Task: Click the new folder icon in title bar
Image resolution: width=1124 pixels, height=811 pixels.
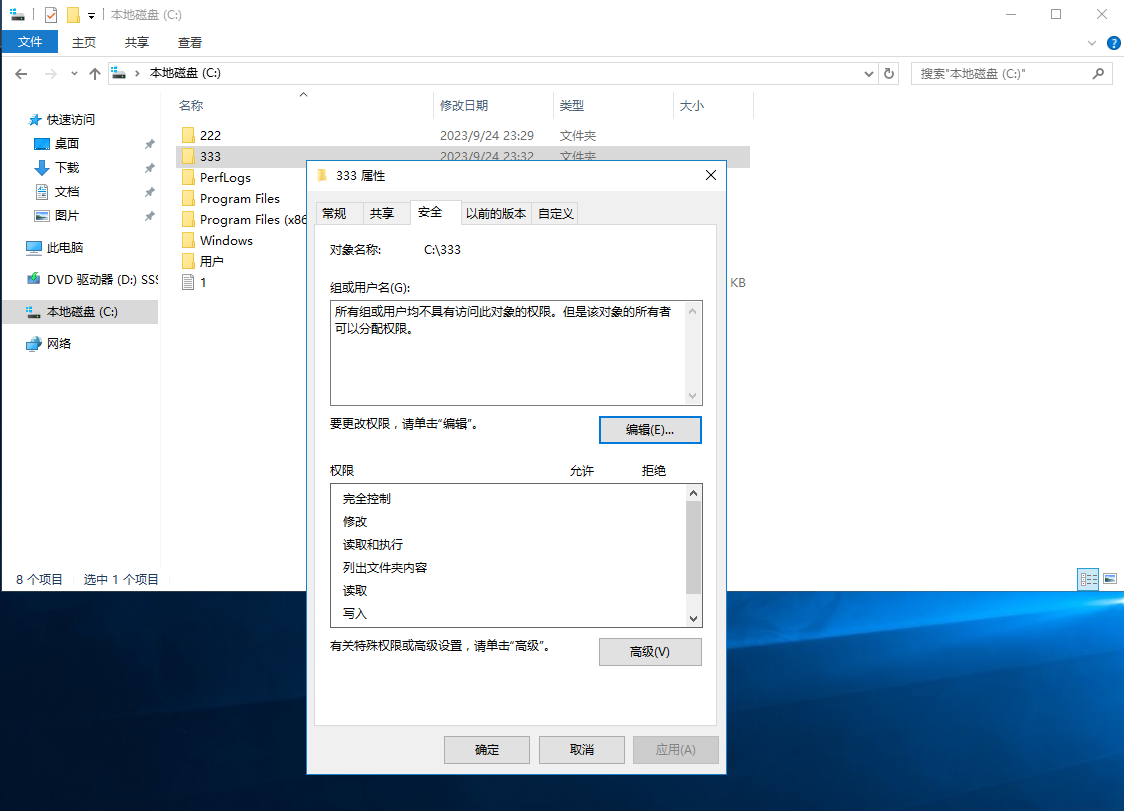Action: pyautogui.click(x=73, y=14)
